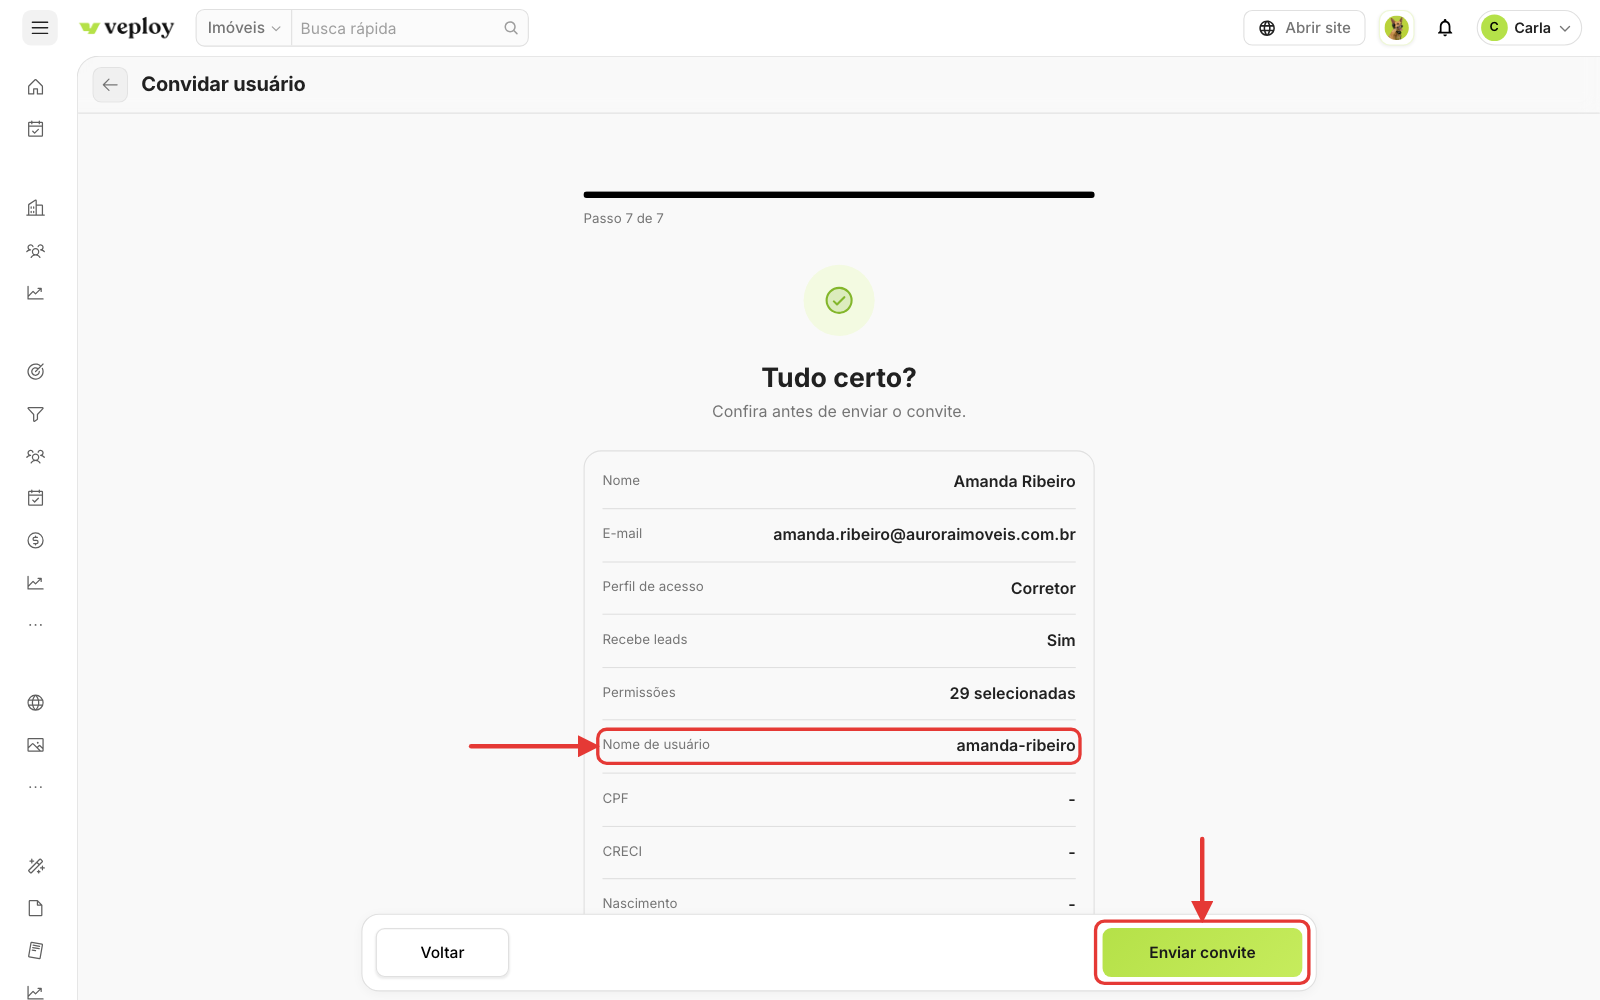This screenshot has width=1600, height=1000.
Task: Open the picture gallery icon in sidebar
Action: tap(36, 745)
